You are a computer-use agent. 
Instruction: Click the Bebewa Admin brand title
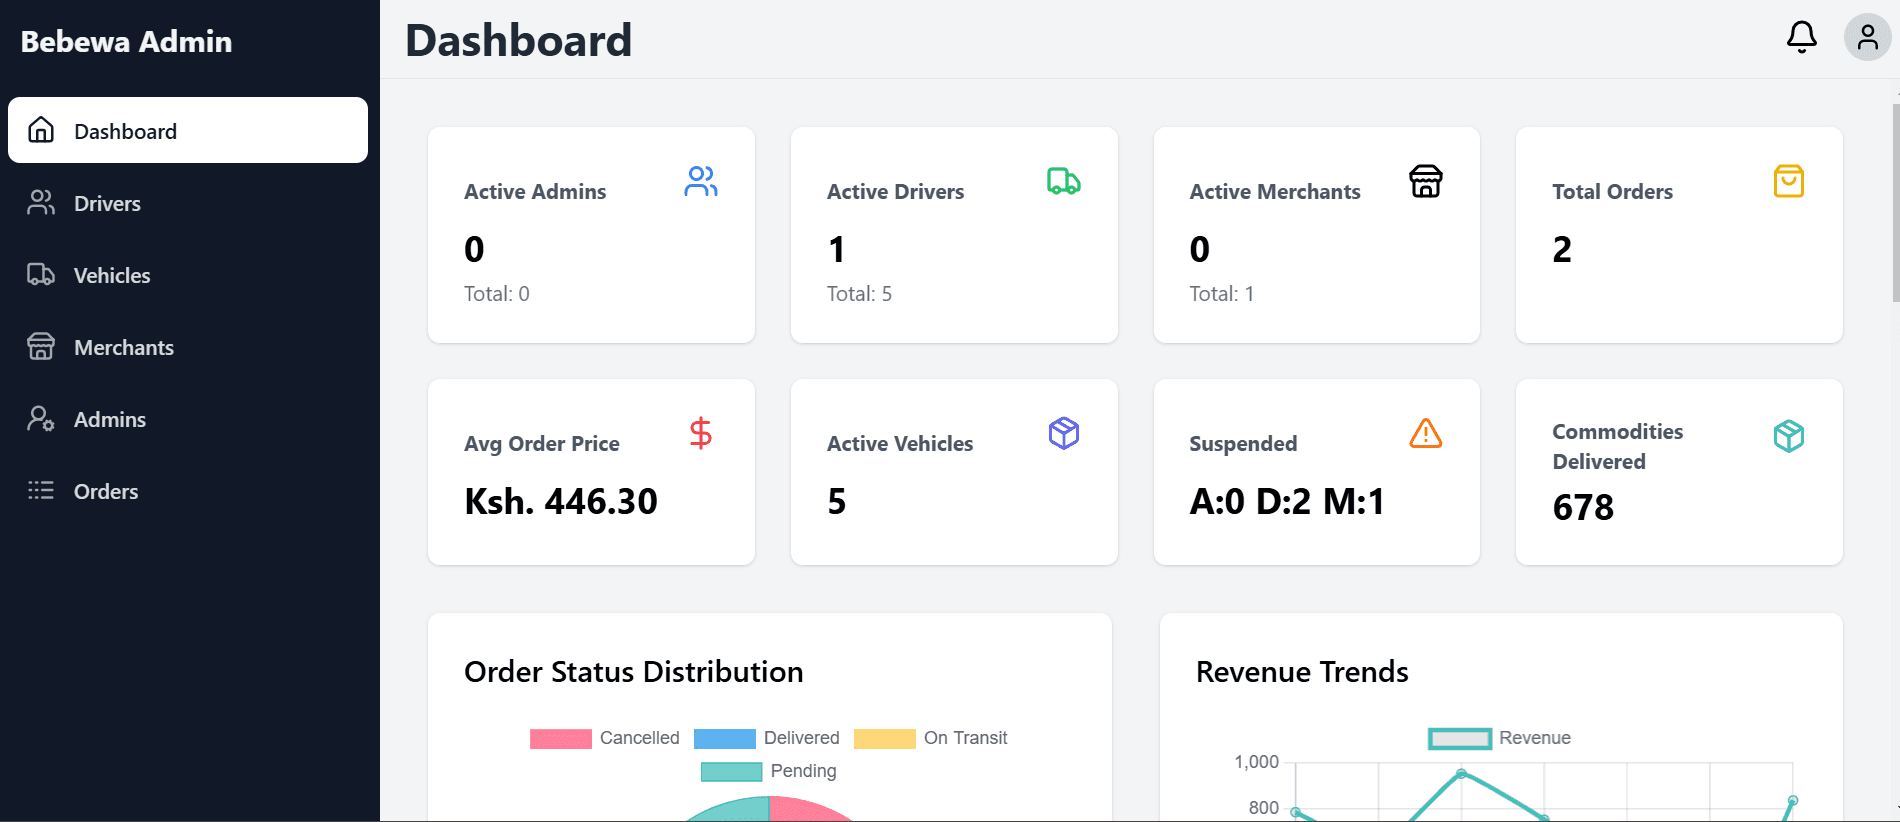[x=126, y=41]
